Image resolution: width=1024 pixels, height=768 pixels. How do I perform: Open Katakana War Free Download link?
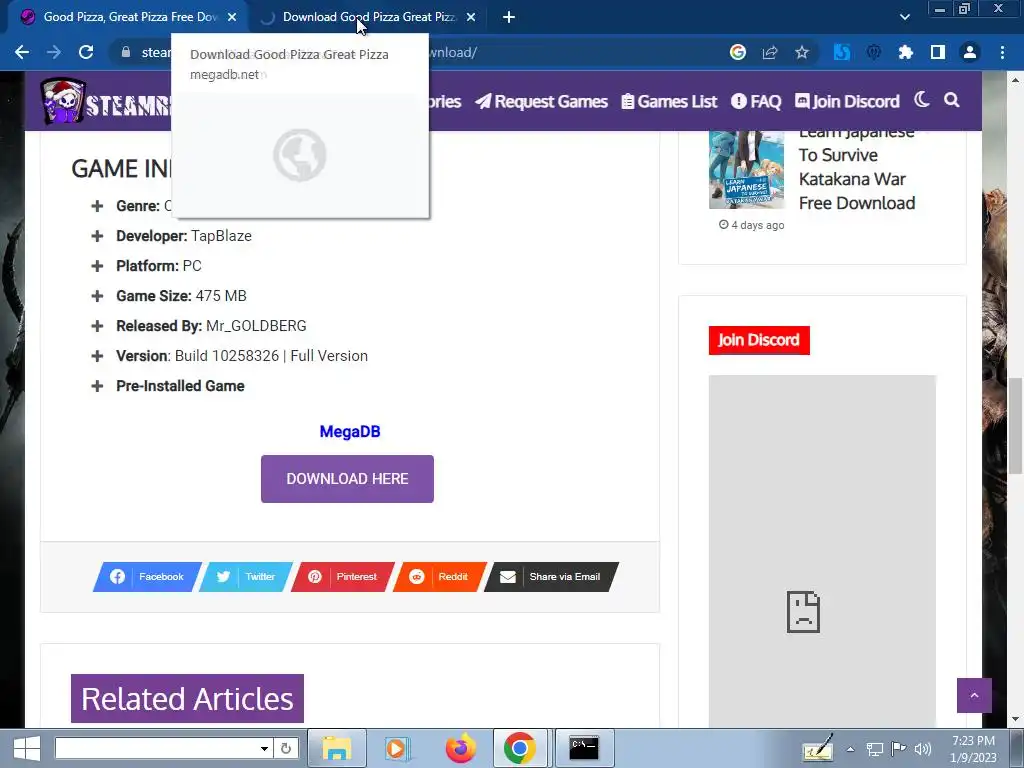click(x=857, y=171)
